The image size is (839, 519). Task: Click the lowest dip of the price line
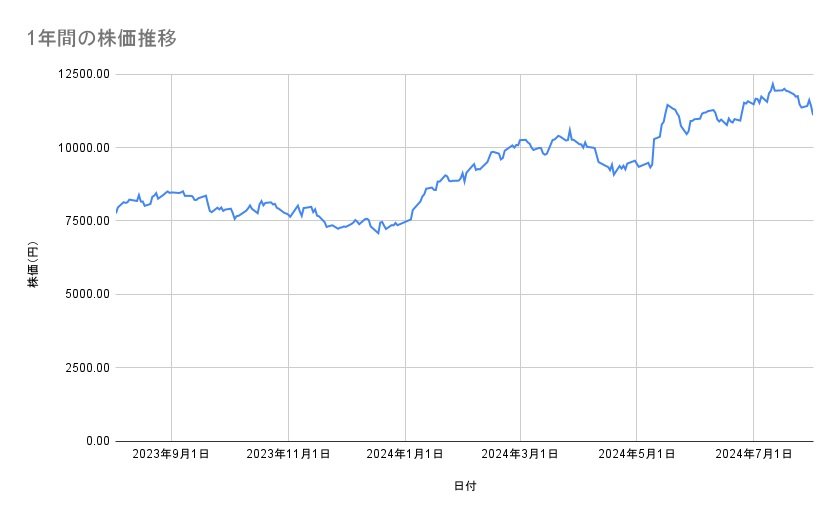click(378, 234)
